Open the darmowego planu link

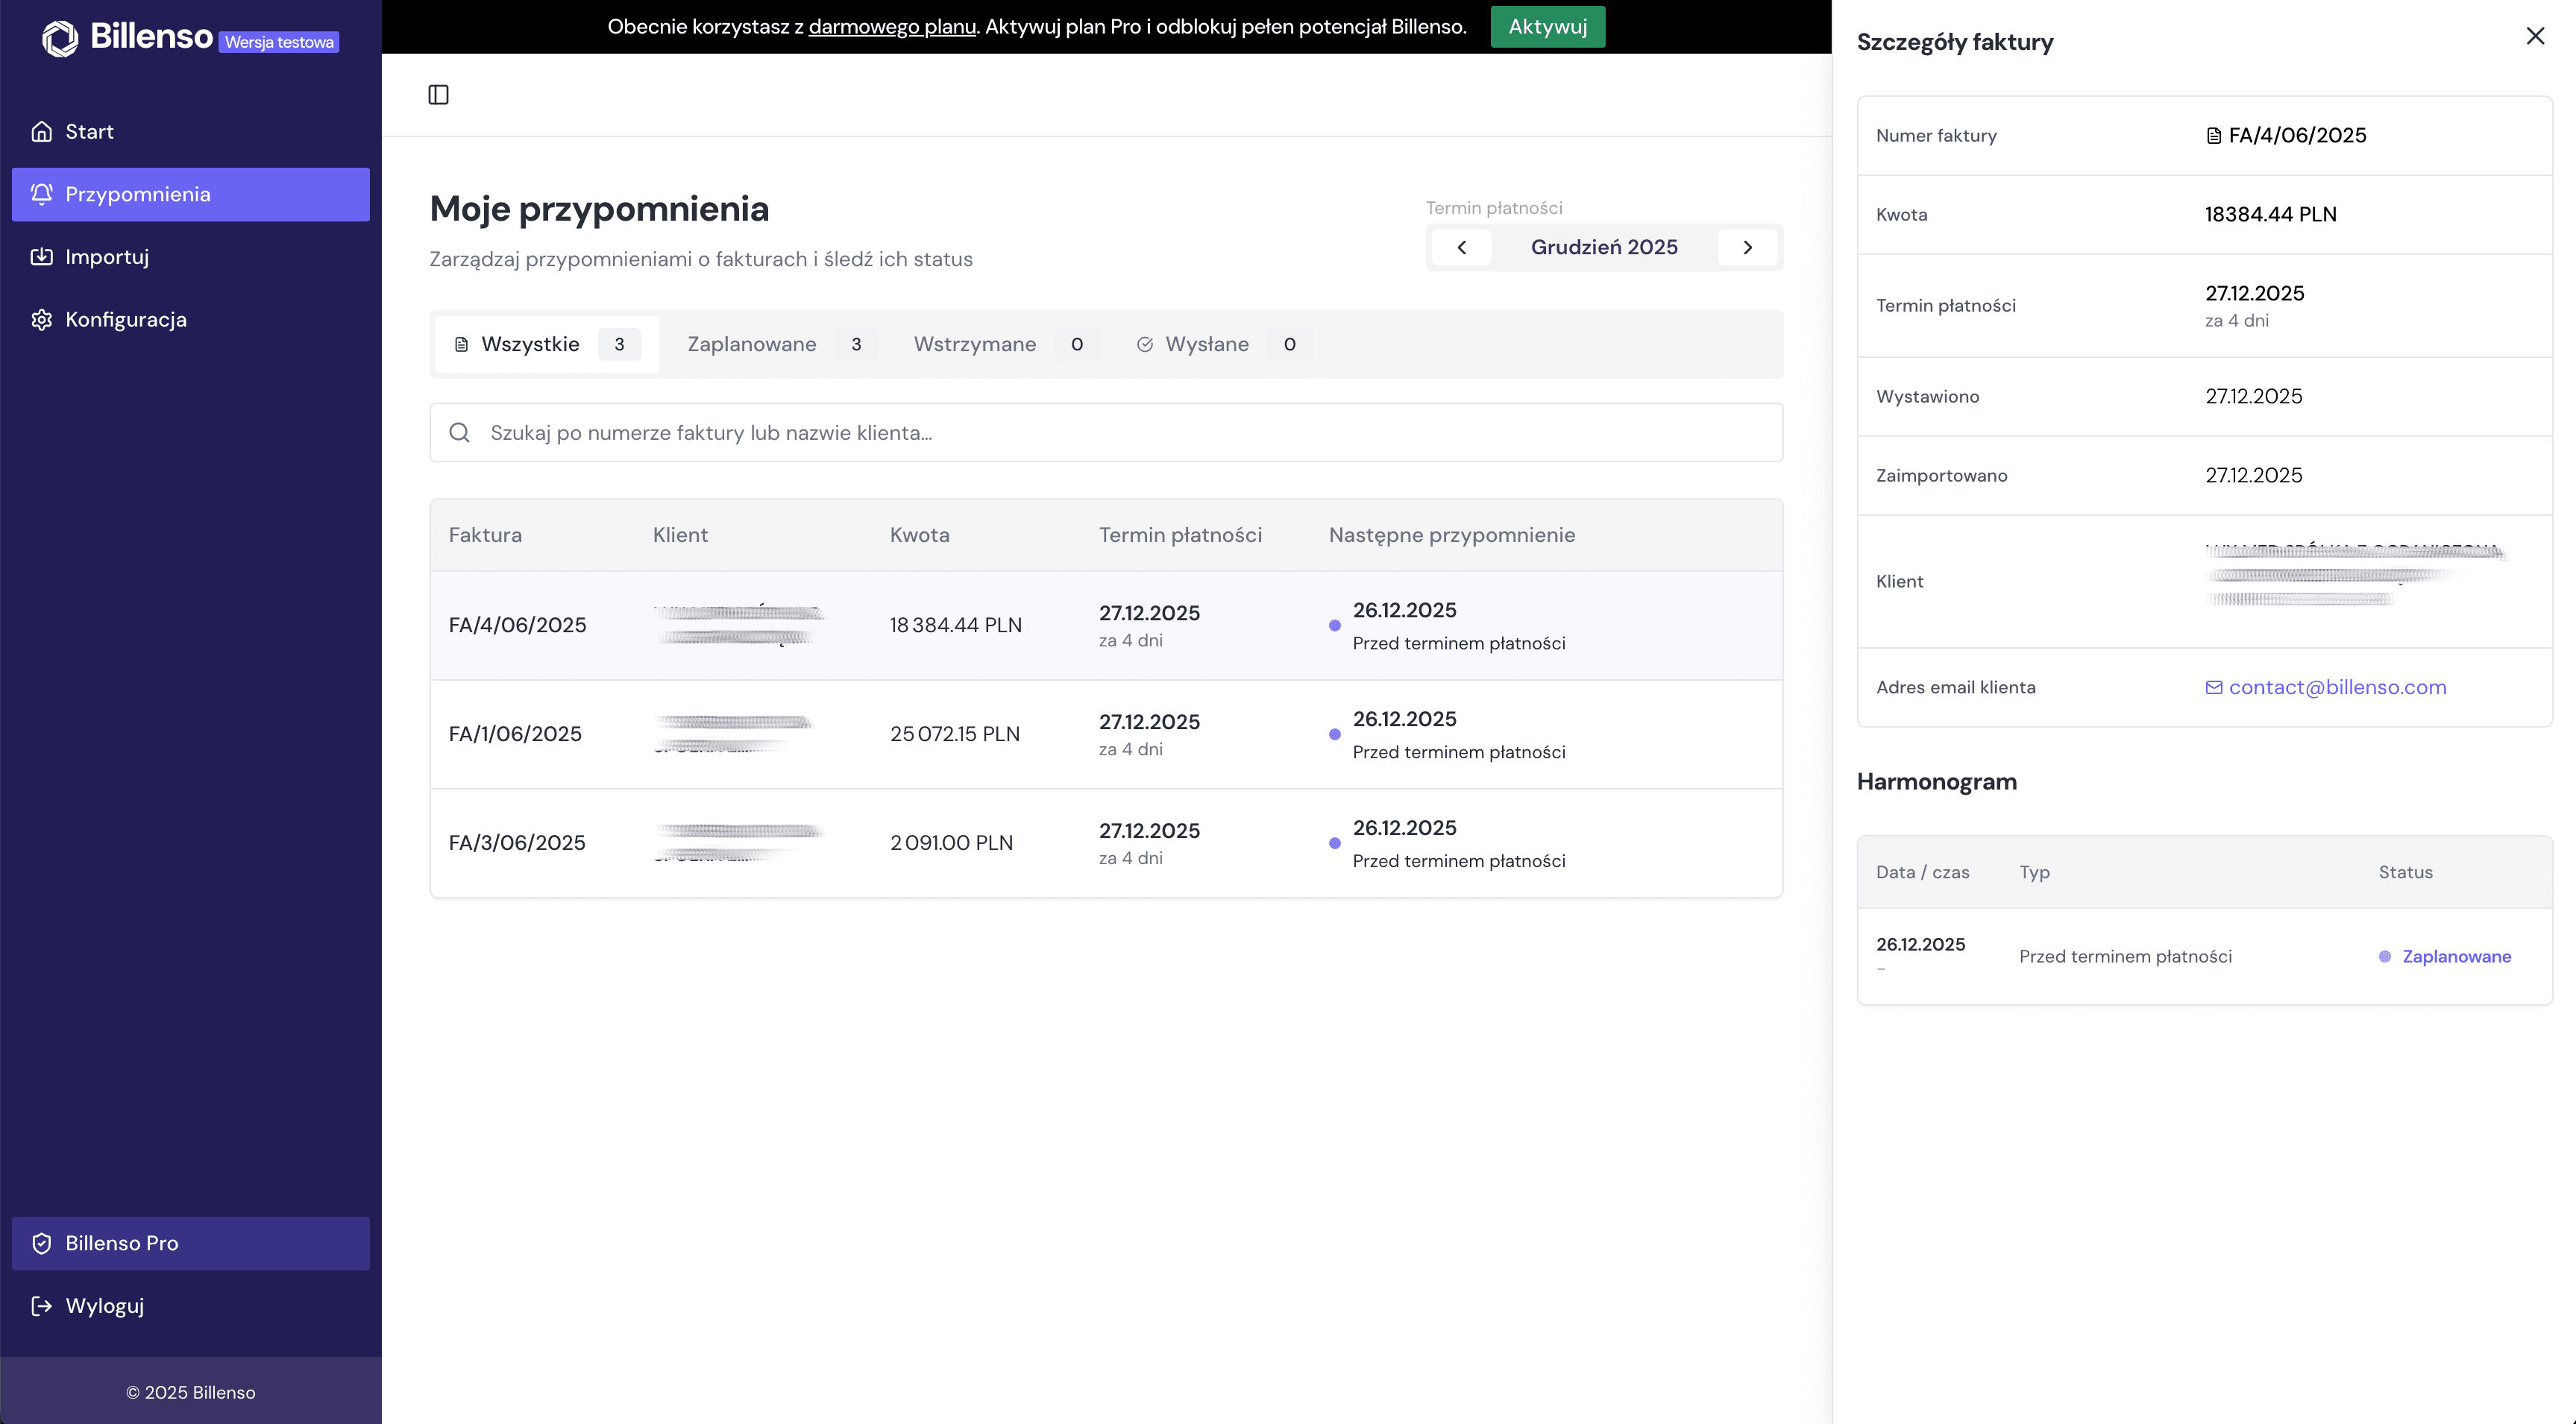(891, 27)
